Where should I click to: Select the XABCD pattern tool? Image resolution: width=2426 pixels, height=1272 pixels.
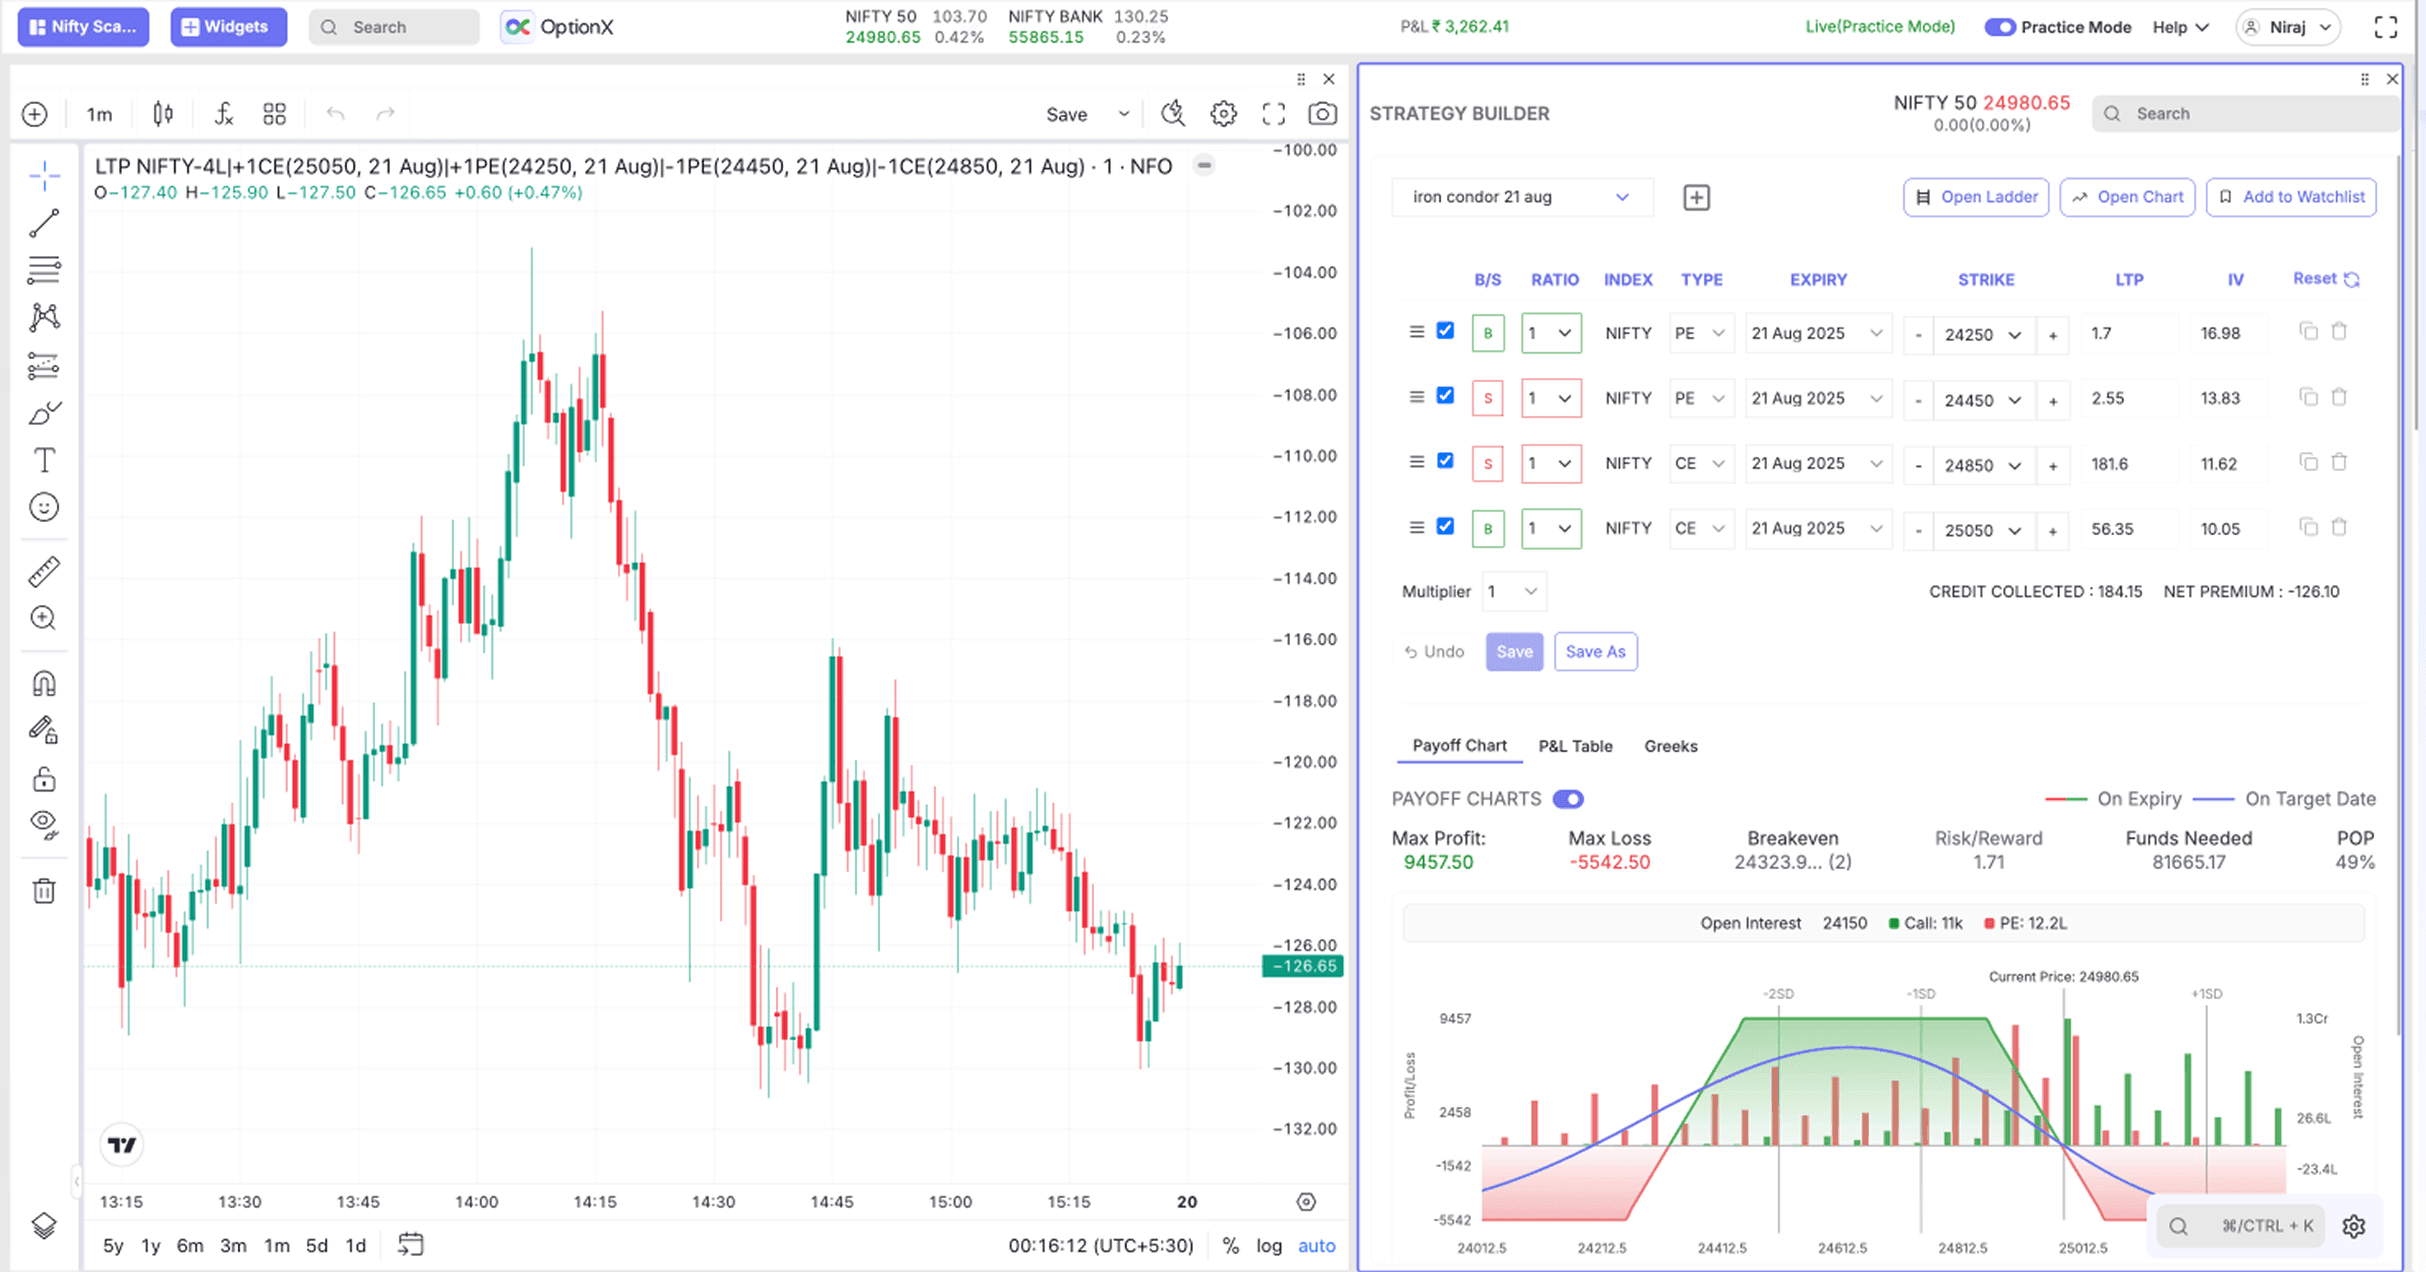point(44,318)
